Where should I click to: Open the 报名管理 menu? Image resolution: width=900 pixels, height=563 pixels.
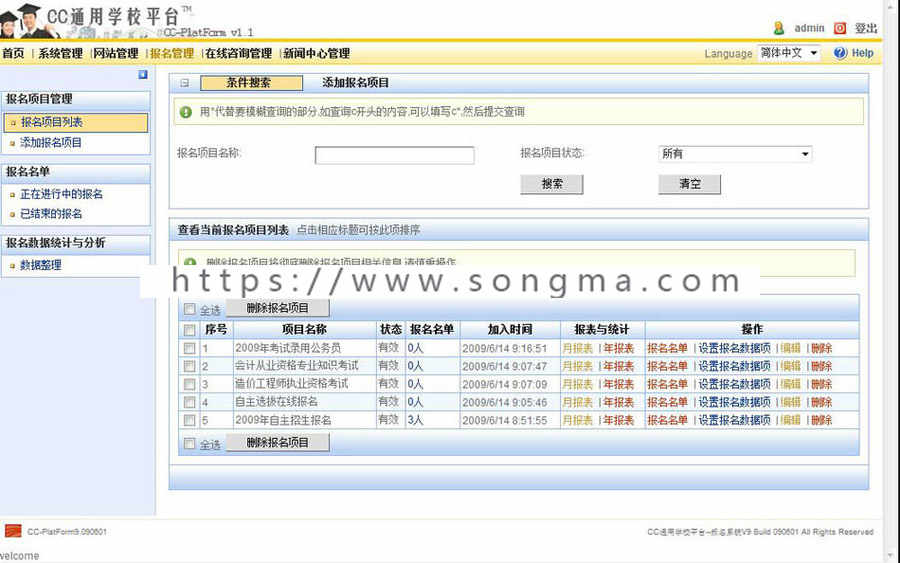click(x=172, y=53)
